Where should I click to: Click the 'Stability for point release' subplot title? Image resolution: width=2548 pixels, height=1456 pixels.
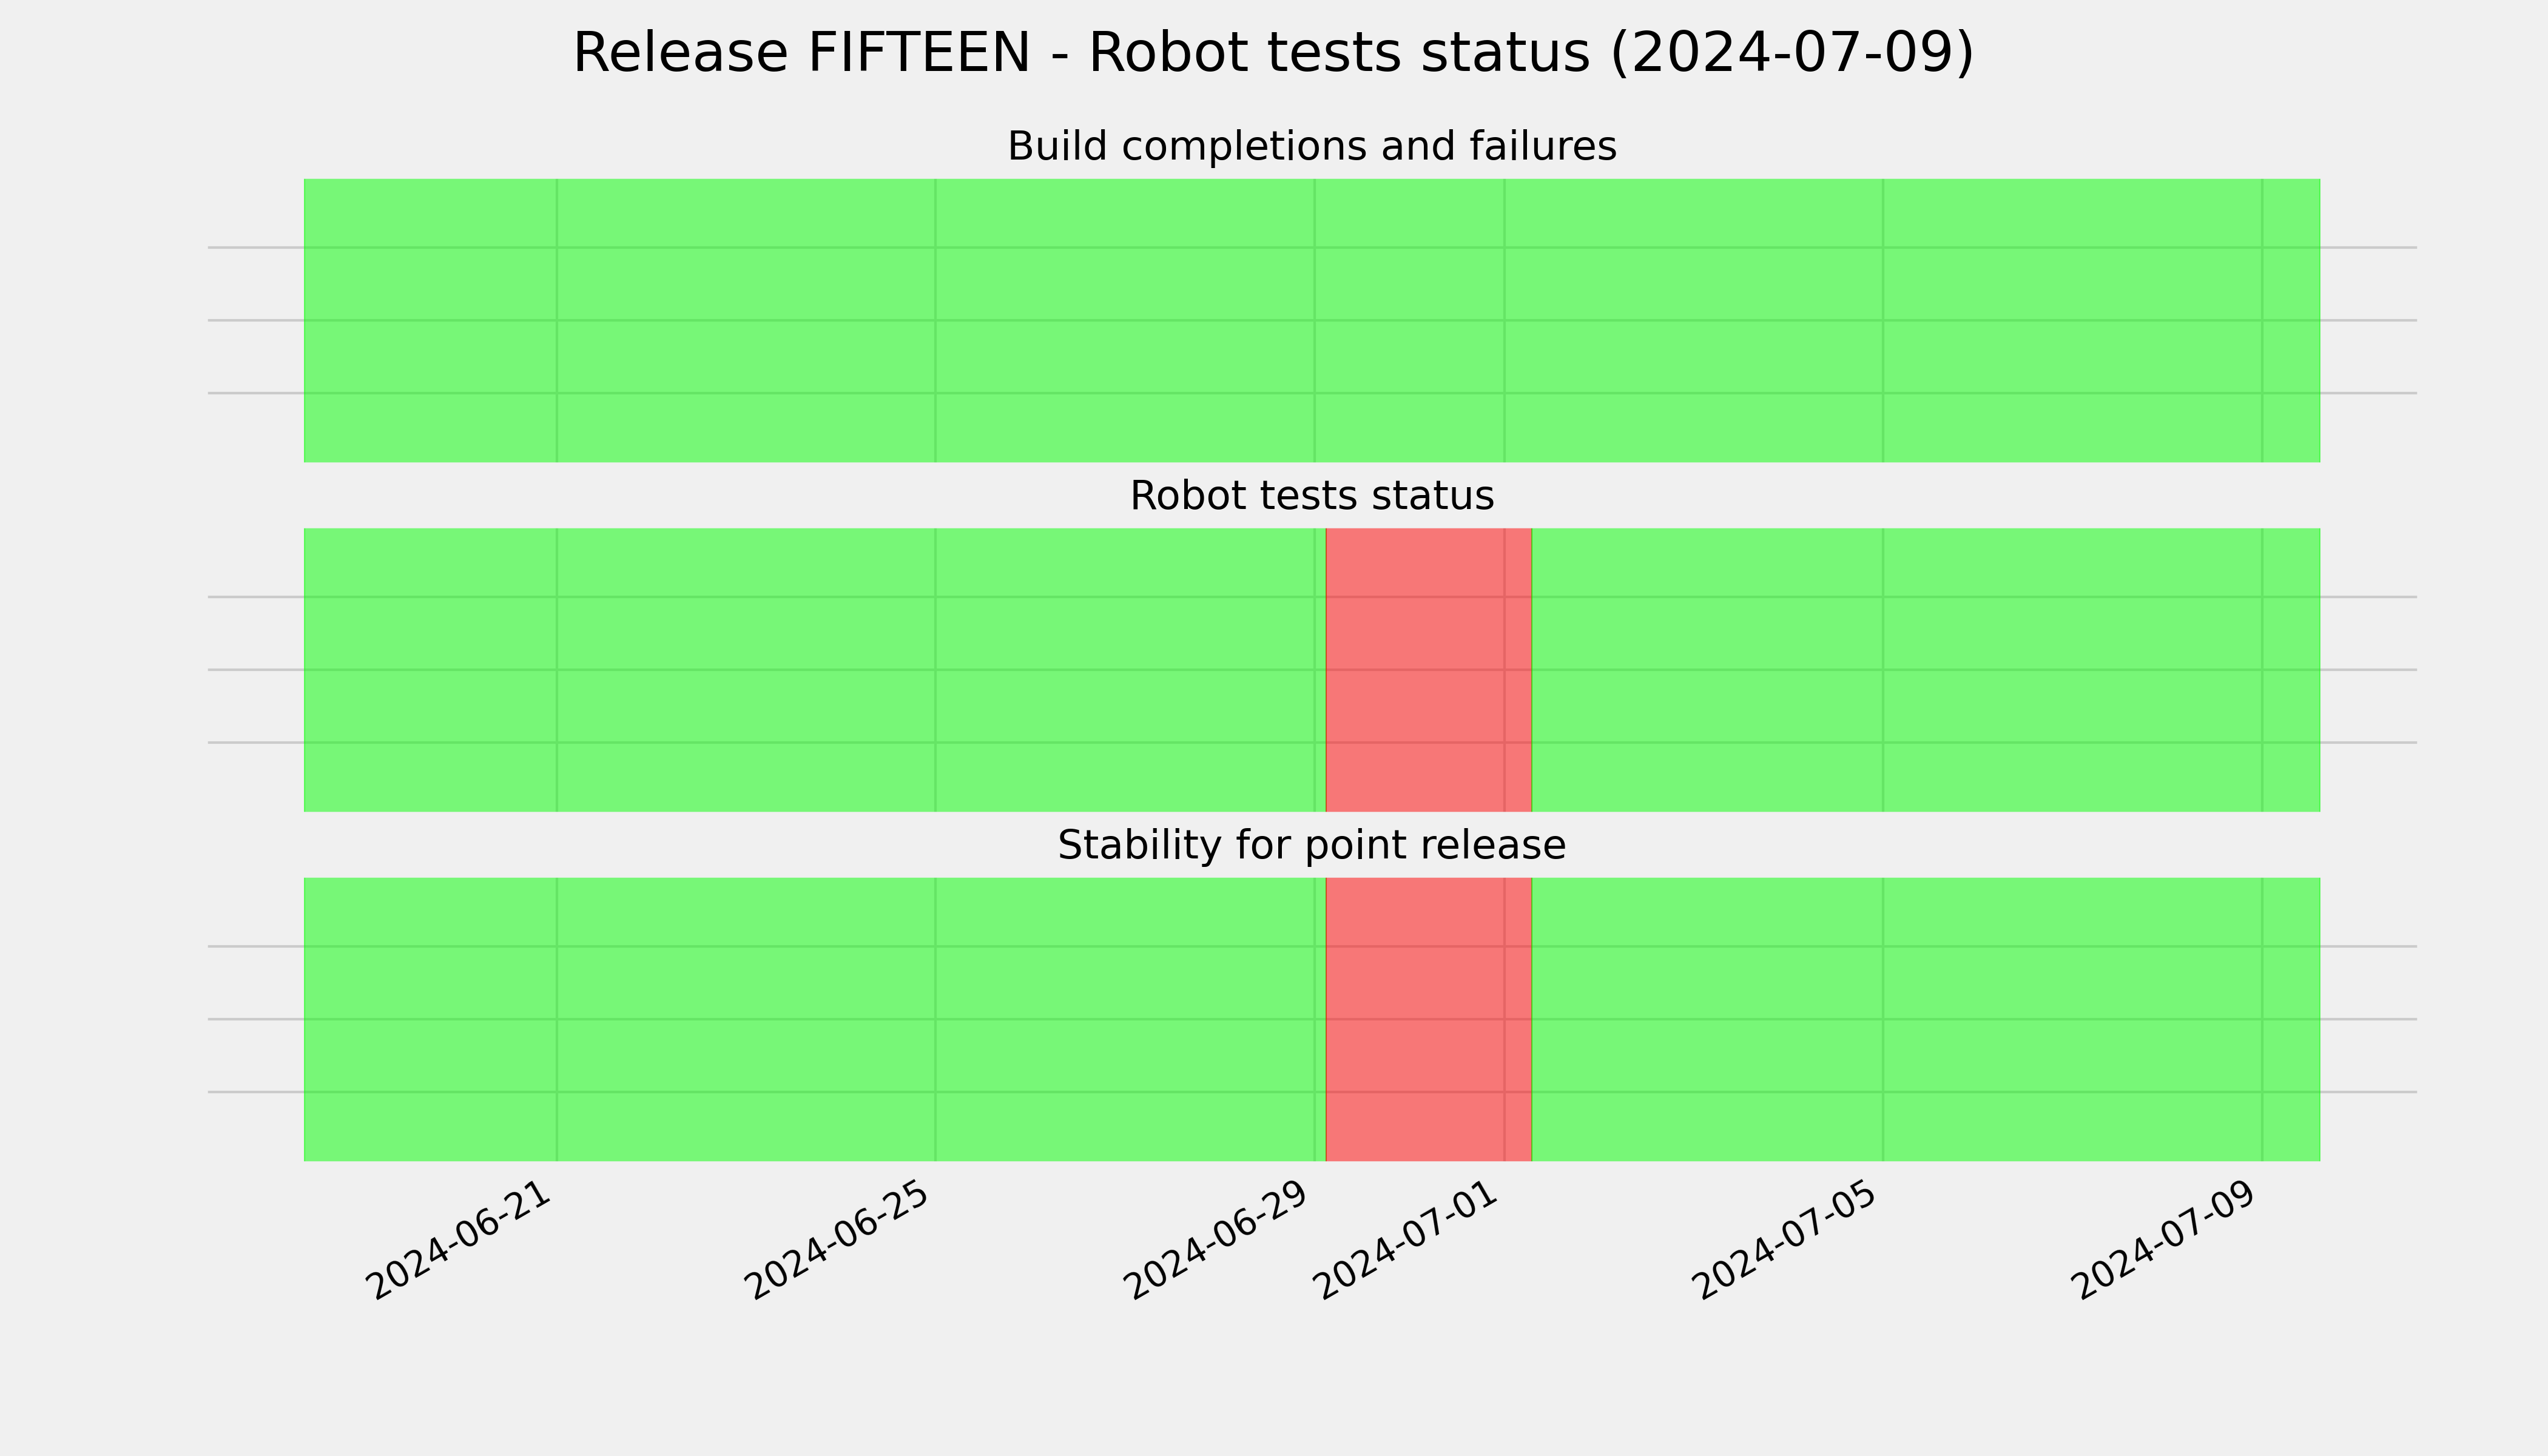[1311, 845]
